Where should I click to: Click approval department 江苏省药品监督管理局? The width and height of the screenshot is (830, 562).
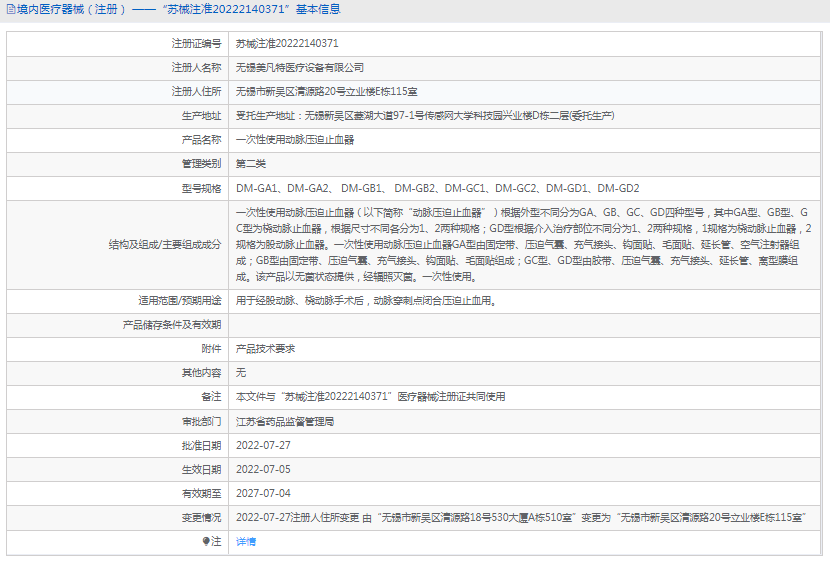click(x=285, y=421)
